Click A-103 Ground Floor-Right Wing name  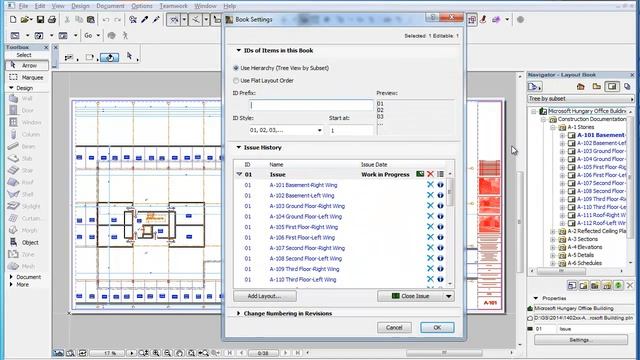[x=307, y=206]
